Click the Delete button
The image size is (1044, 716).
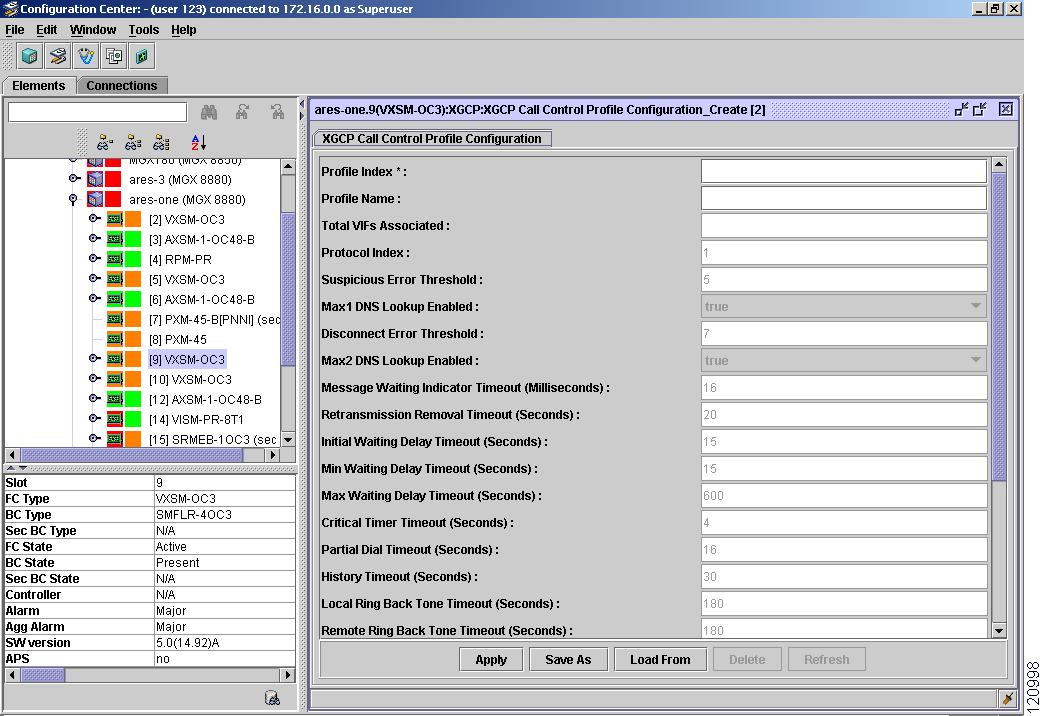pos(747,659)
